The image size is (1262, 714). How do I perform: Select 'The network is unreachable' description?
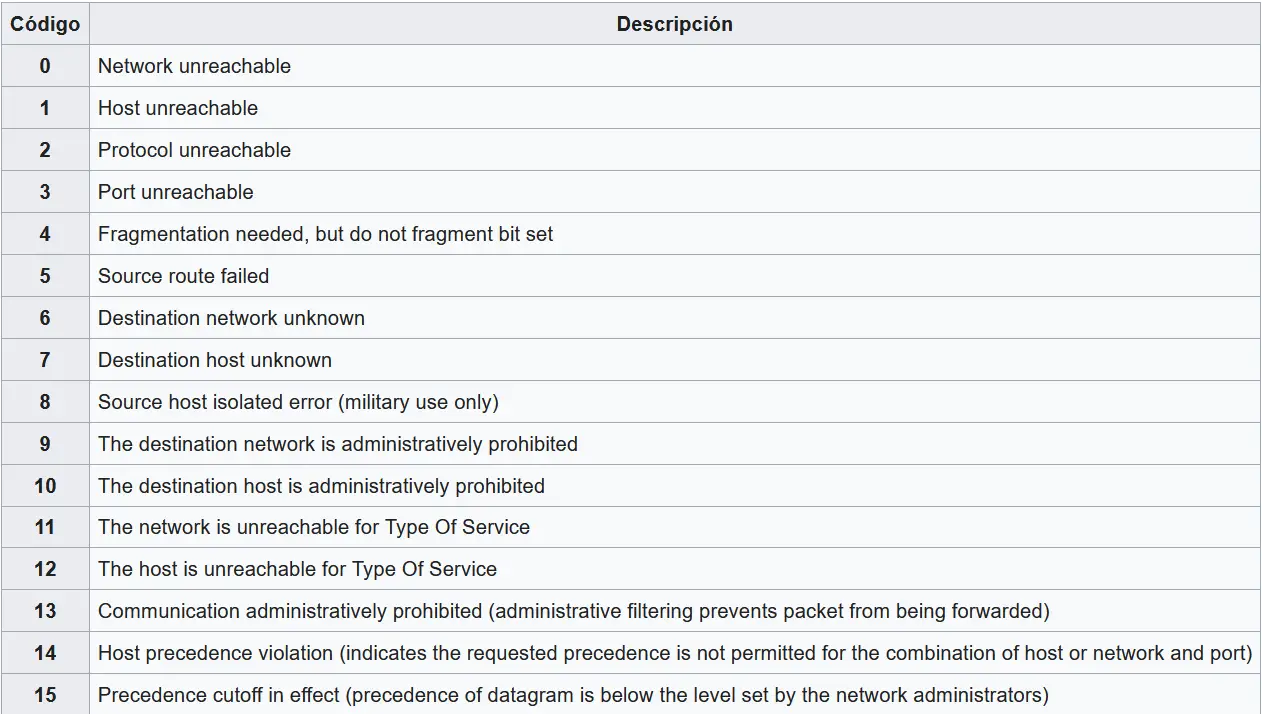314,527
